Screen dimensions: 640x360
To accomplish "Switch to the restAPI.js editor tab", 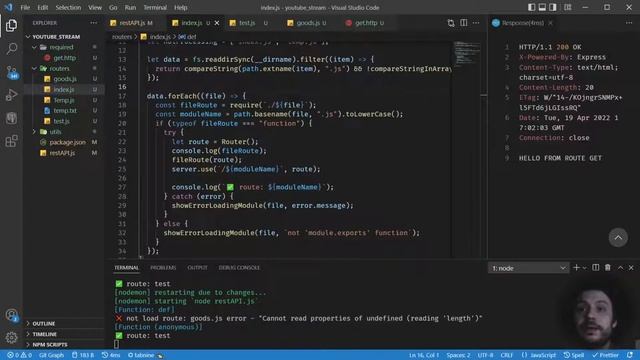I will coord(136,23).
